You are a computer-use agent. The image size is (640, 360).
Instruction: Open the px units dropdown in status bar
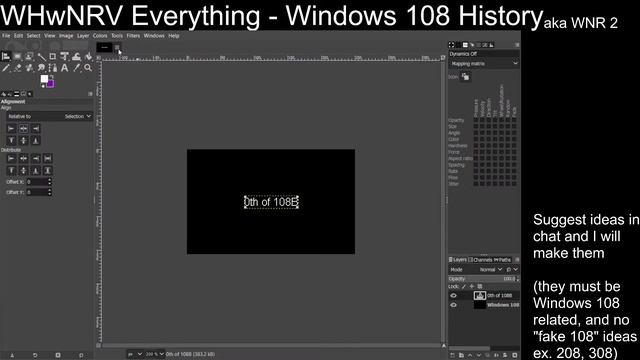coord(135,354)
